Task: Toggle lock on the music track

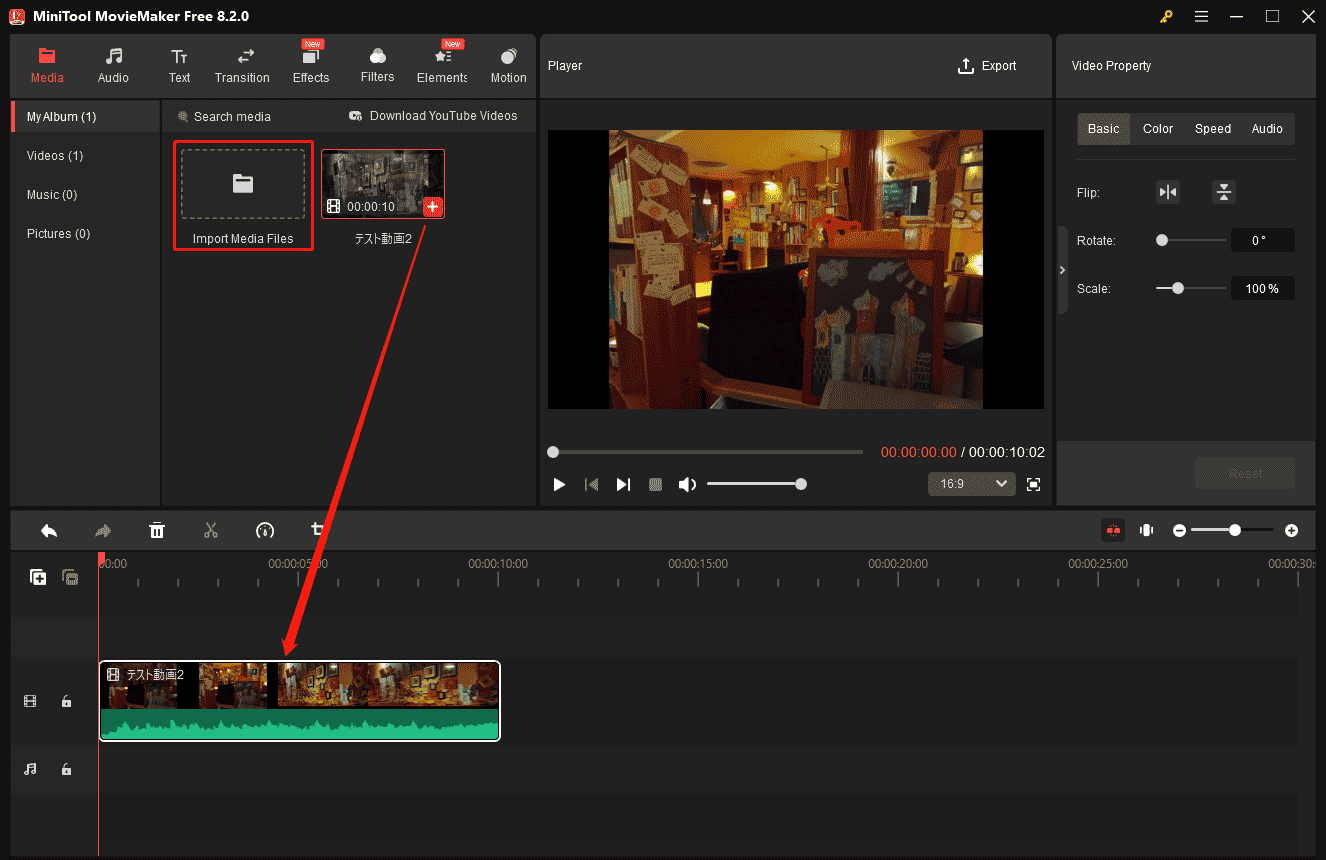Action: (66, 769)
